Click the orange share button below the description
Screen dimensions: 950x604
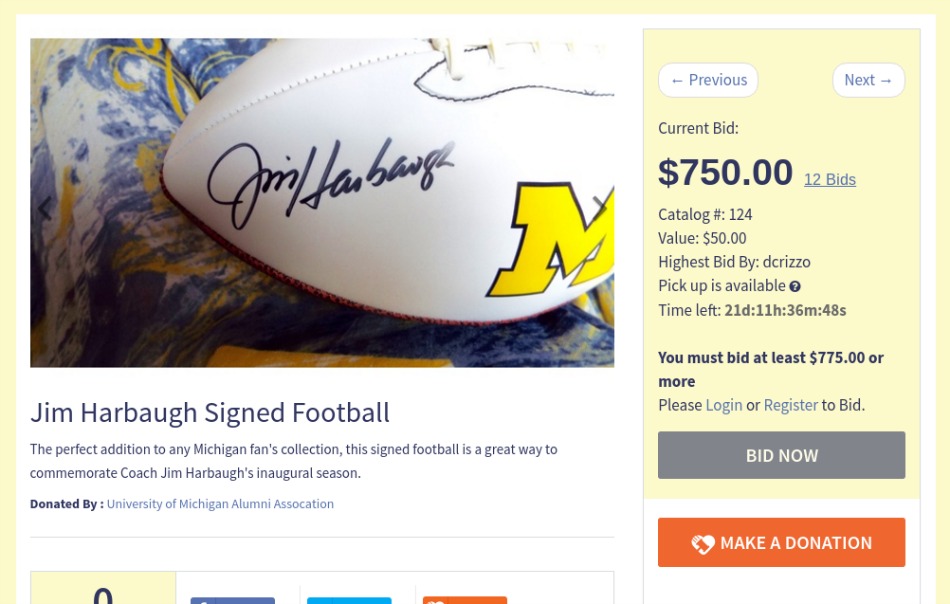pos(465,600)
